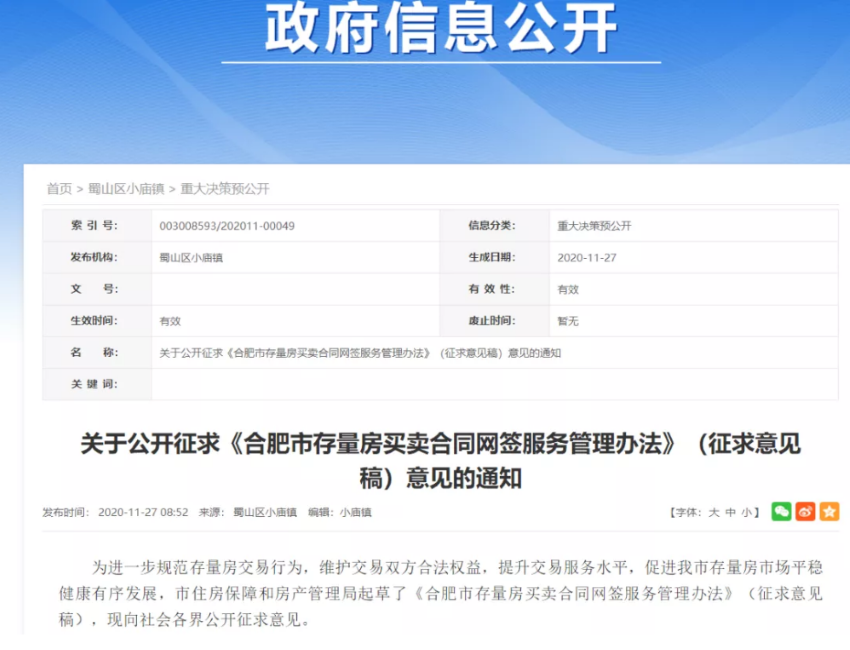
Task: Click the 生成日期 label cell
Action: (x=494, y=258)
